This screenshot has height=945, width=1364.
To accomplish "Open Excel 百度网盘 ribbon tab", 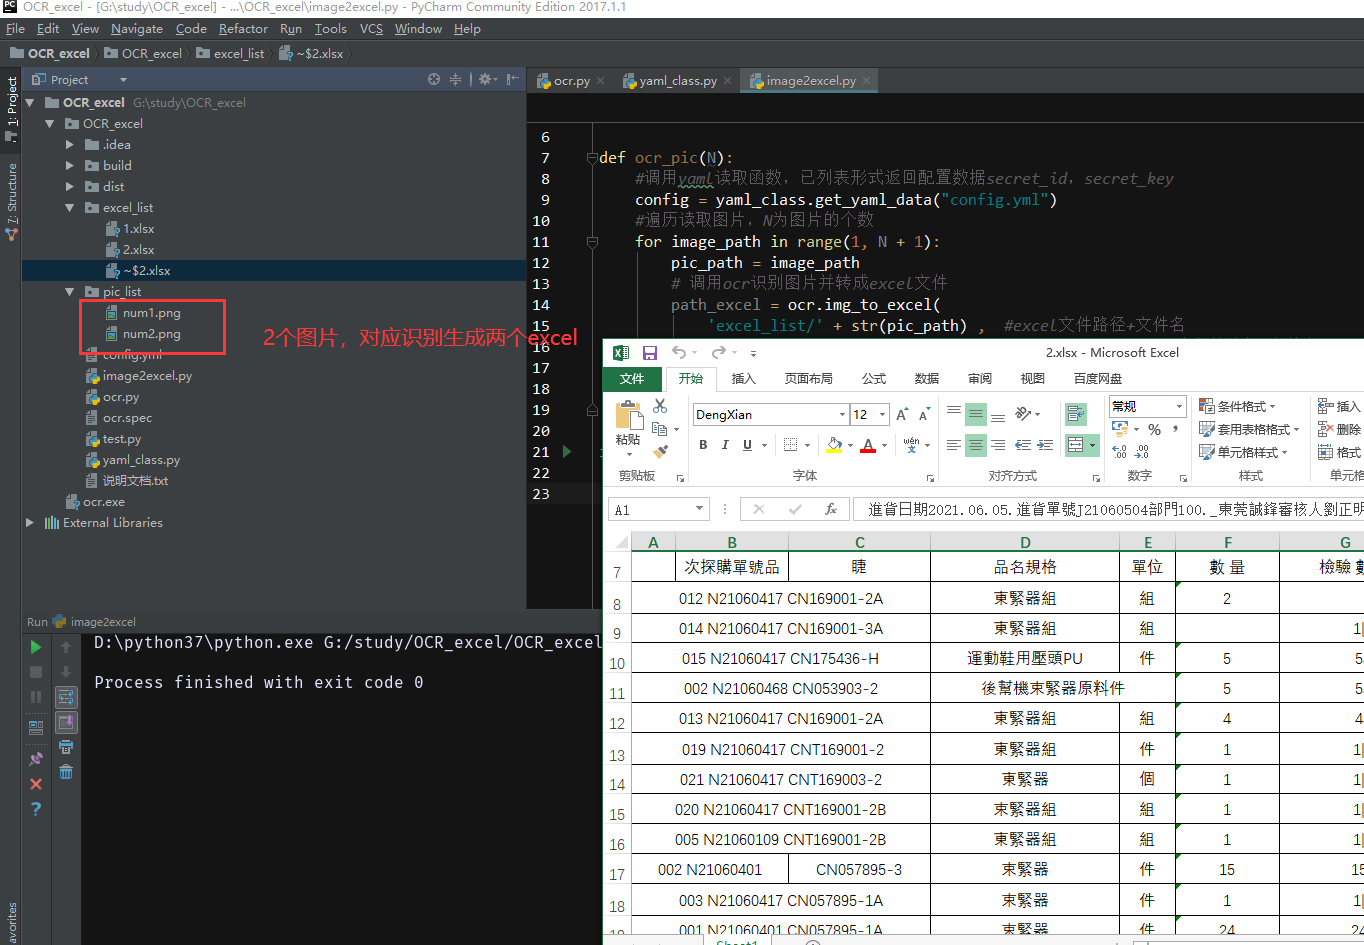I will click(1098, 379).
